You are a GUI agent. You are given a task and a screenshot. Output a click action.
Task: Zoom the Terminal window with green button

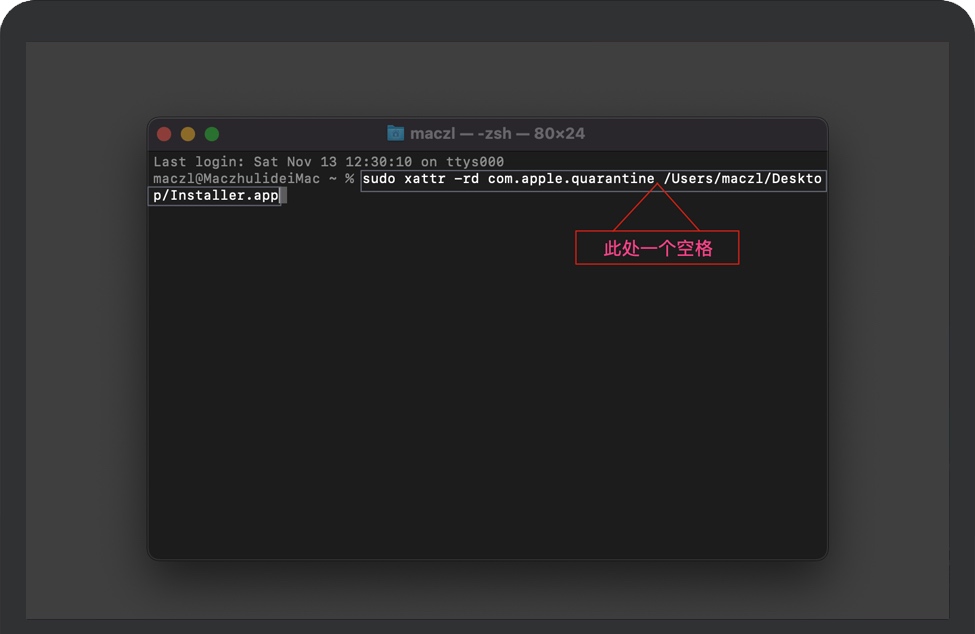tap(212, 134)
